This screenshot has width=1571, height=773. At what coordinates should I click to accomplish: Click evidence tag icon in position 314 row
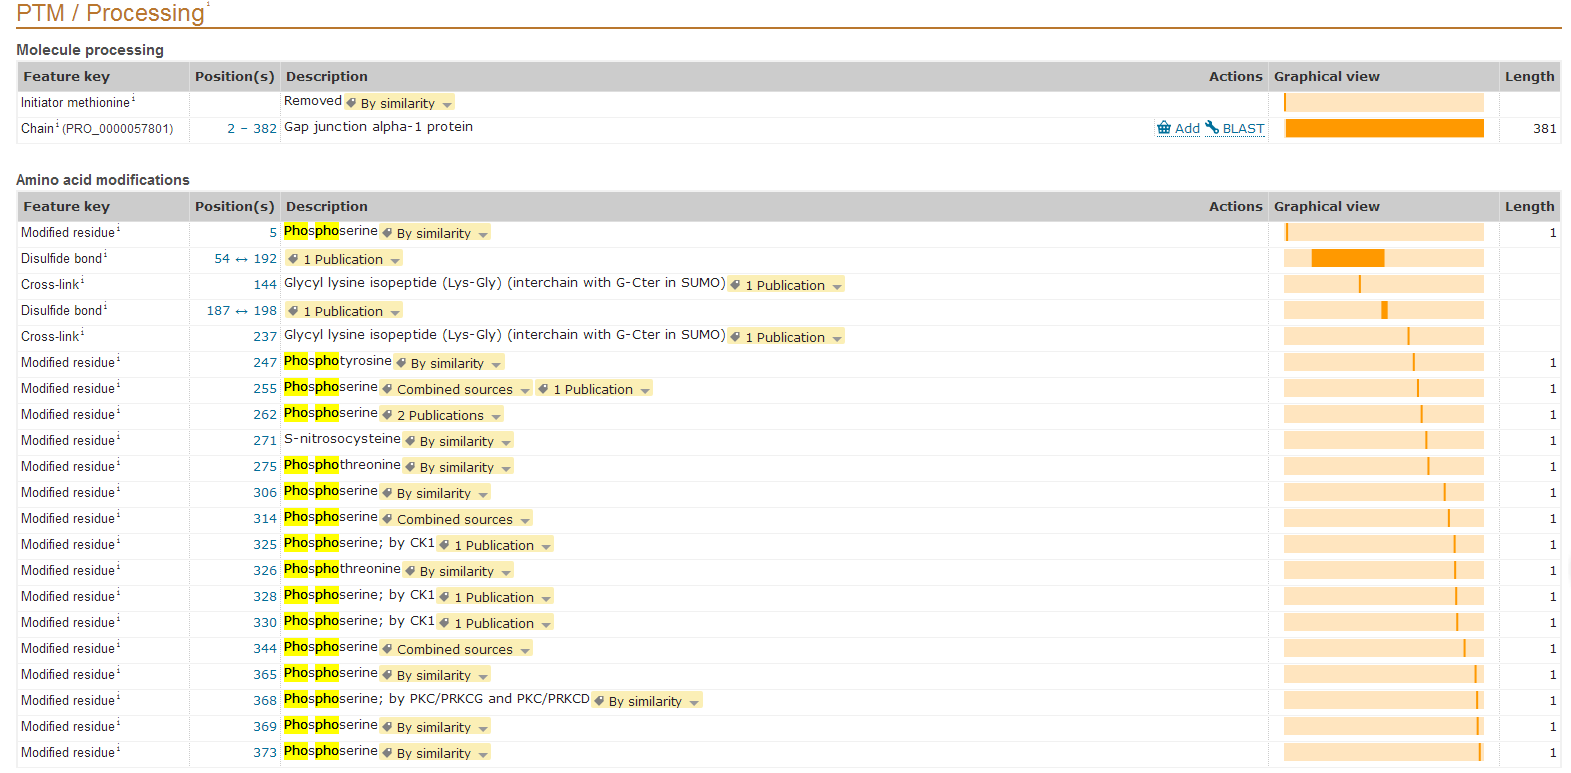387,519
